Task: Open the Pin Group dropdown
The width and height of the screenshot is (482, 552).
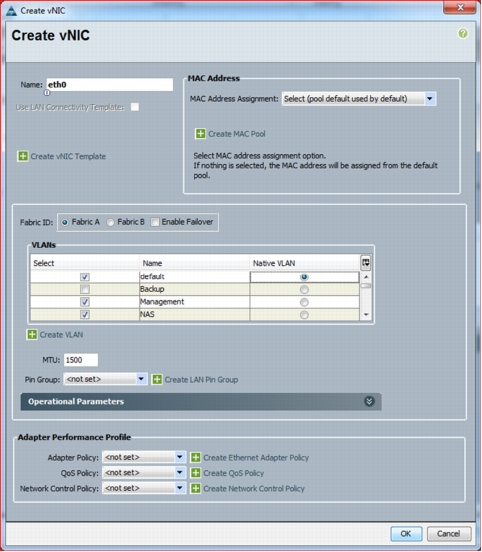Action: (x=105, y=379)
